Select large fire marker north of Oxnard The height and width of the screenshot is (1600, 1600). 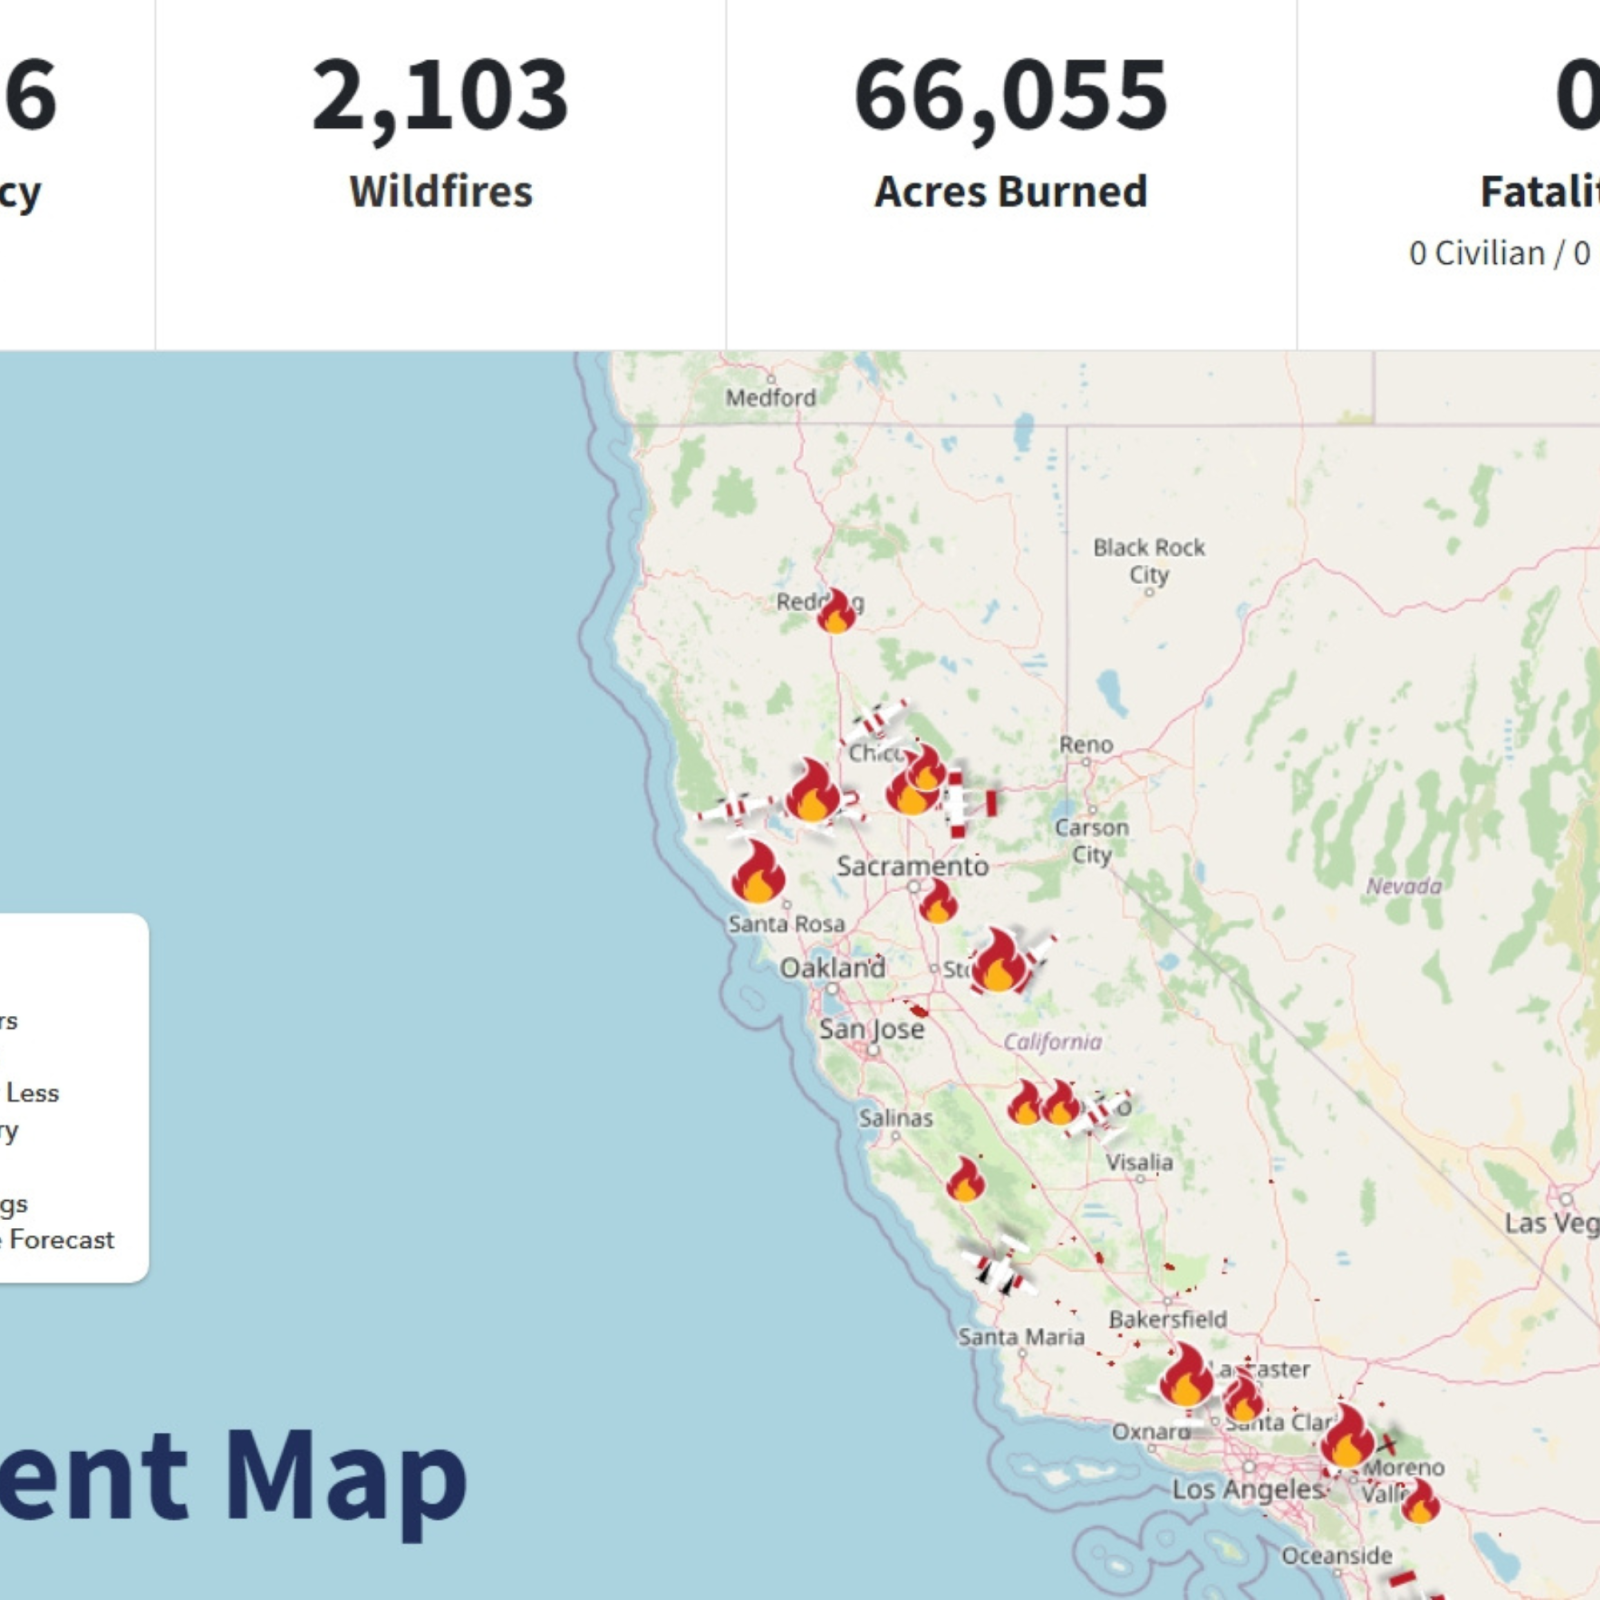[x=1186, y=1375]
